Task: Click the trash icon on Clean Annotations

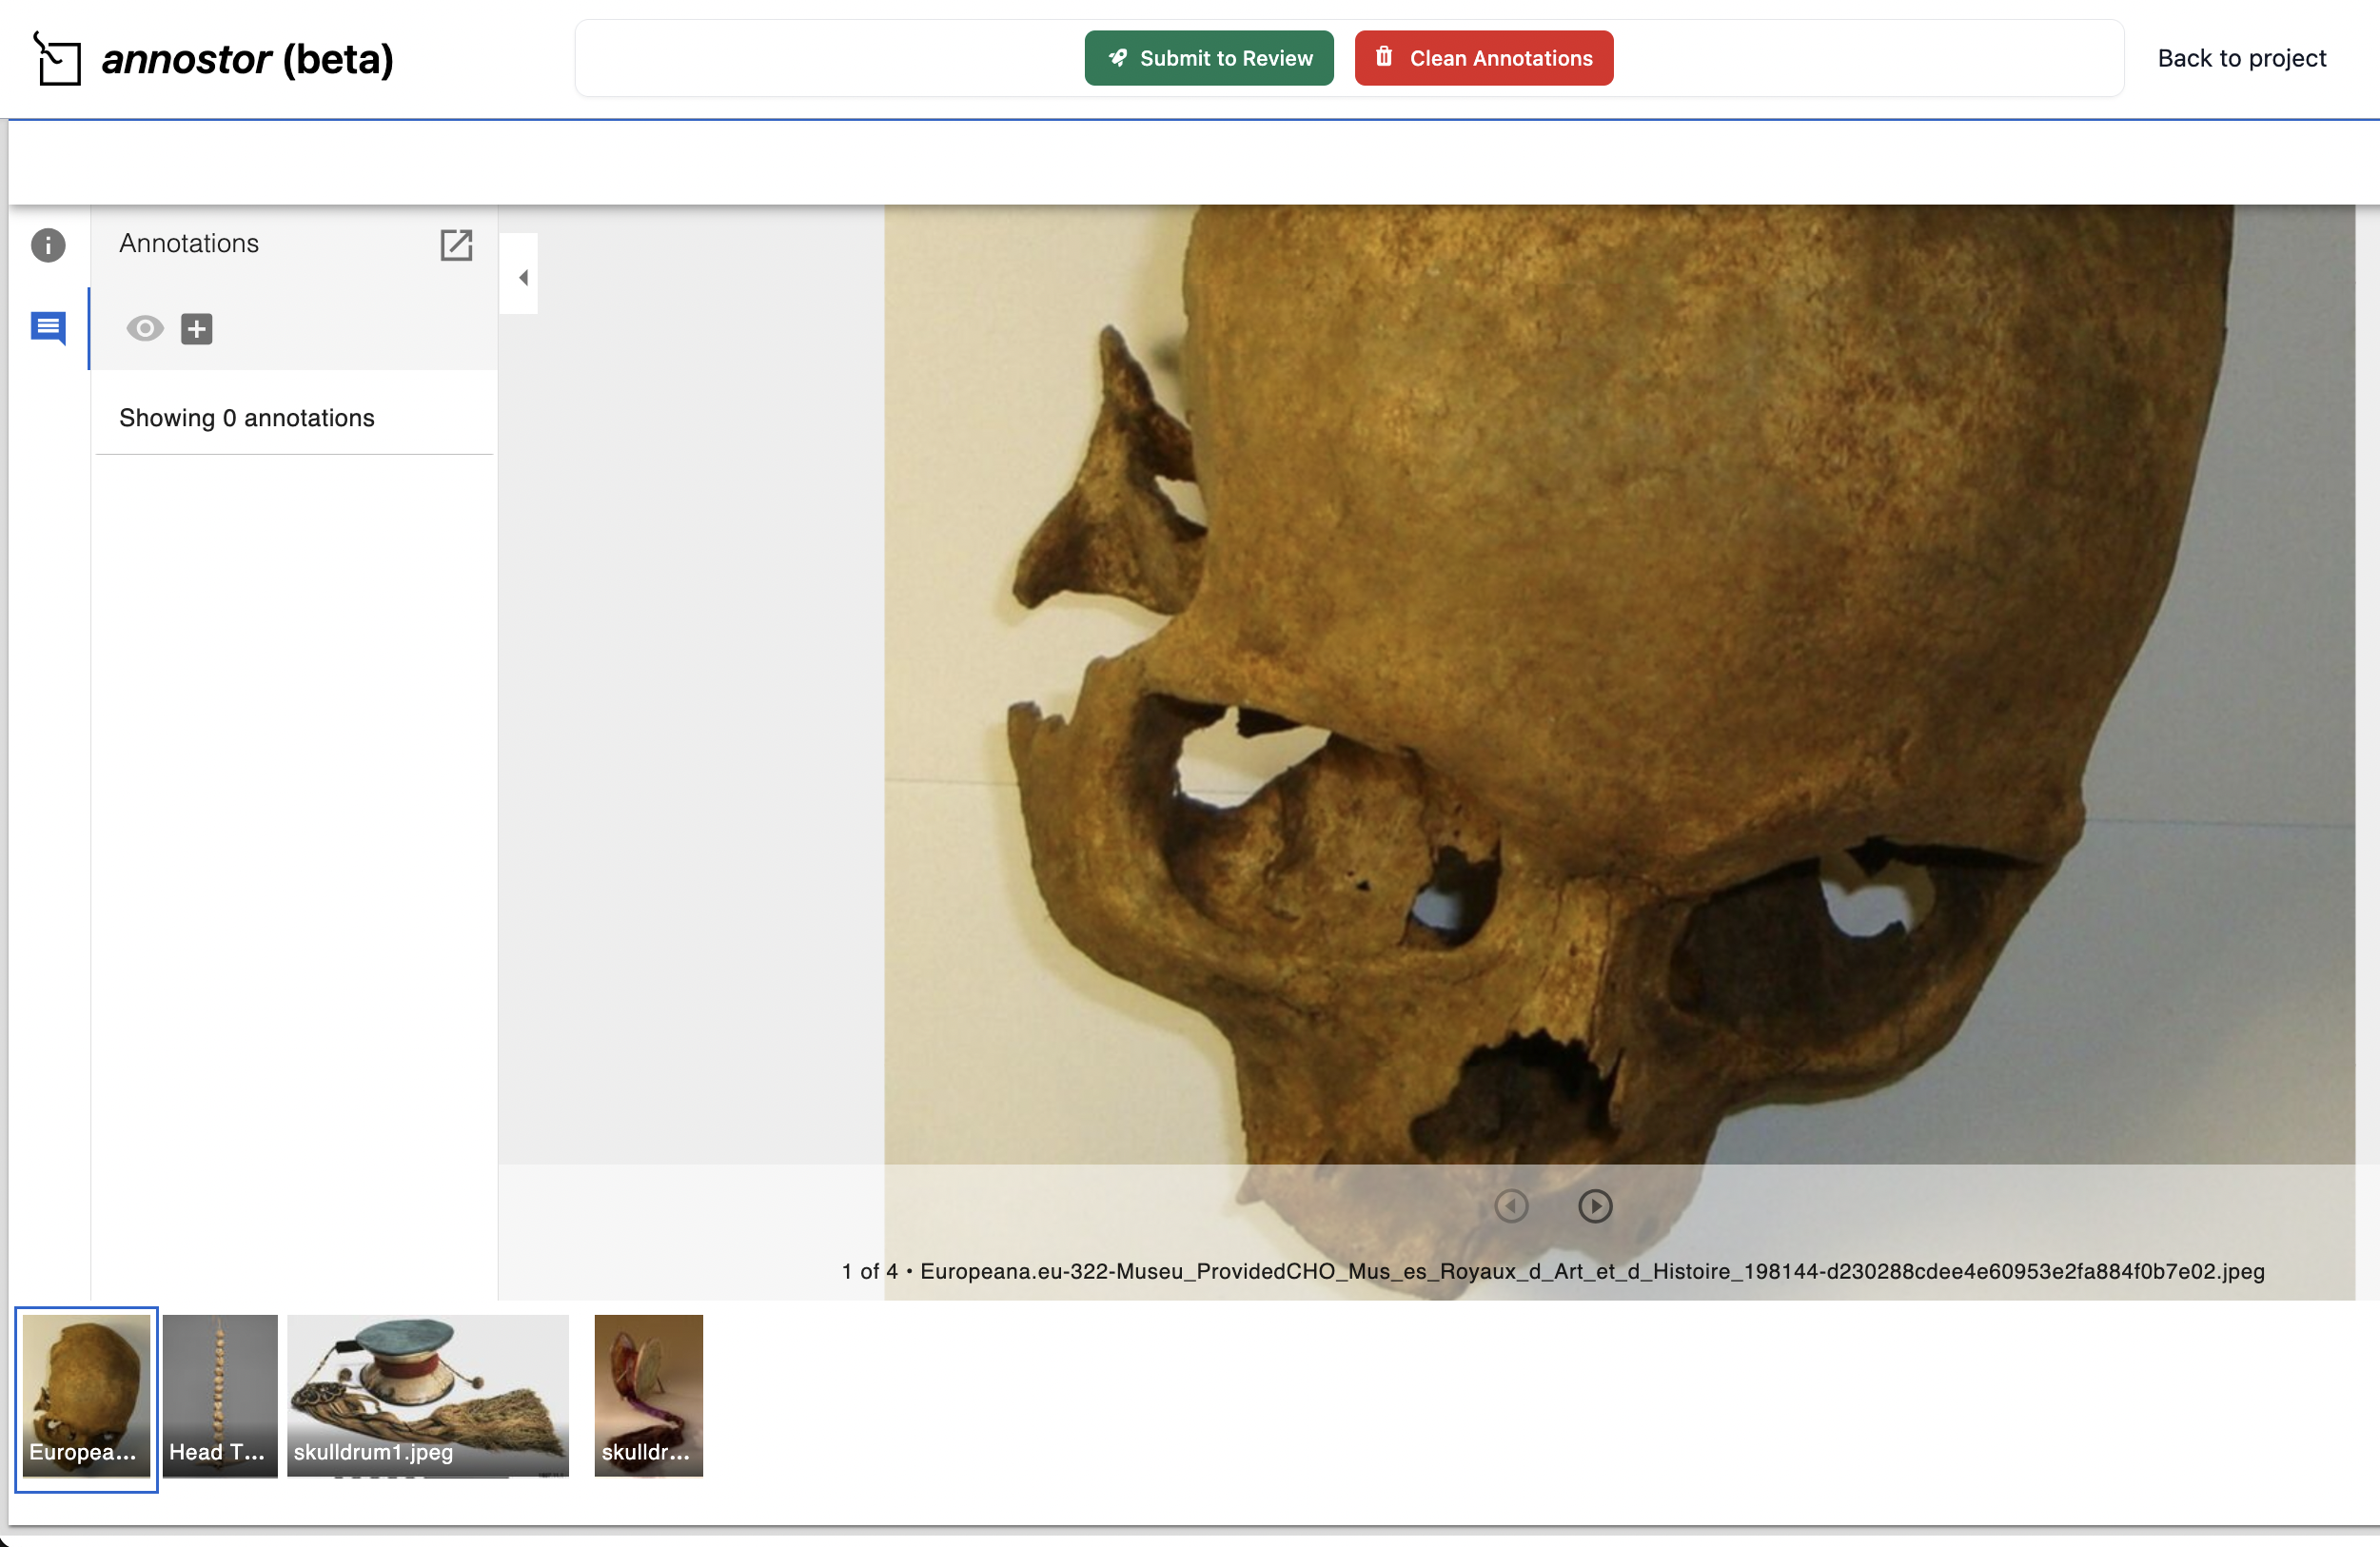Action: pos(1384,57)
